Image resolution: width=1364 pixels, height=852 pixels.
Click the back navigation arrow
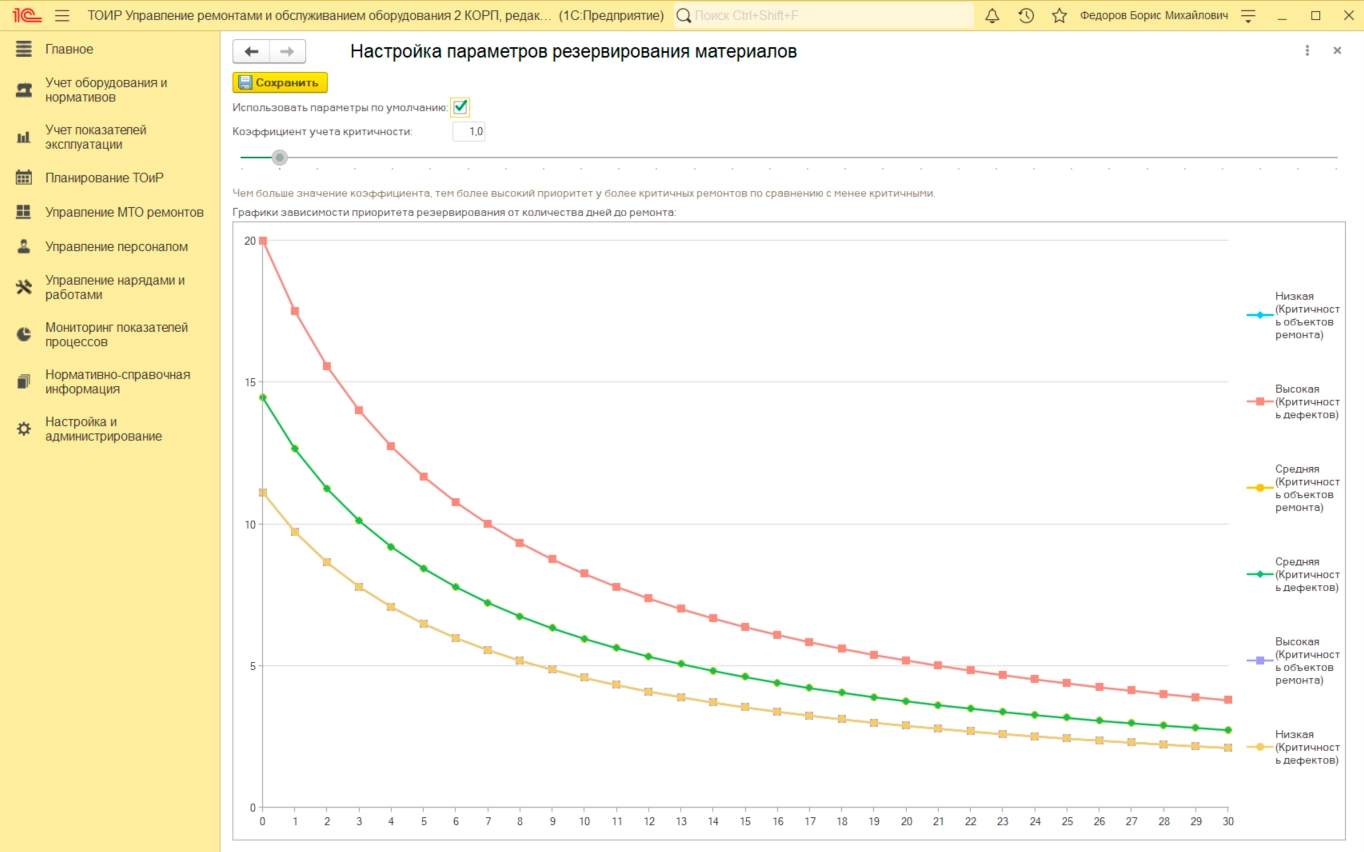point(251,52)
